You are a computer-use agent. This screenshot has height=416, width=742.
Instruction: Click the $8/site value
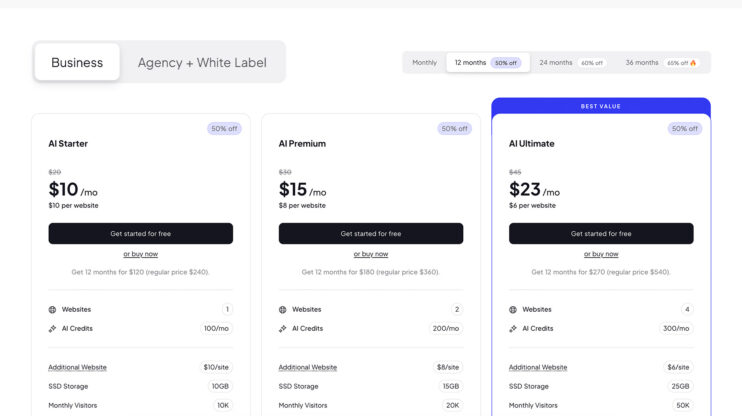(448, 367)
